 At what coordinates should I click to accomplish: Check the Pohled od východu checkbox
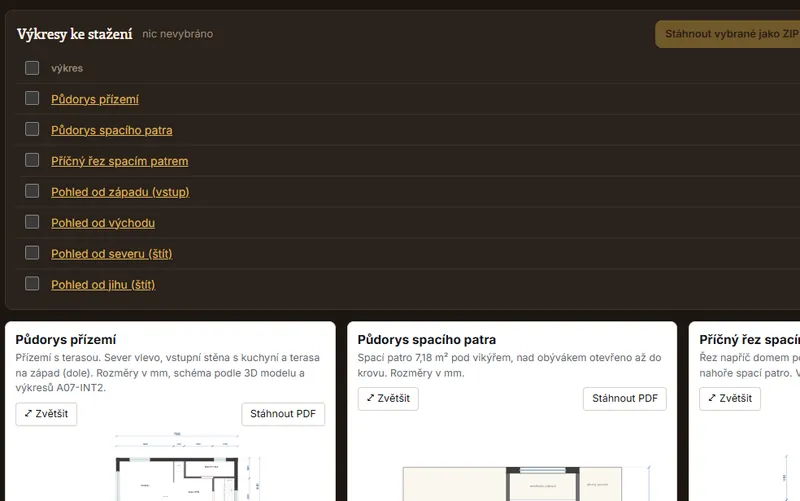click(32, 222)
